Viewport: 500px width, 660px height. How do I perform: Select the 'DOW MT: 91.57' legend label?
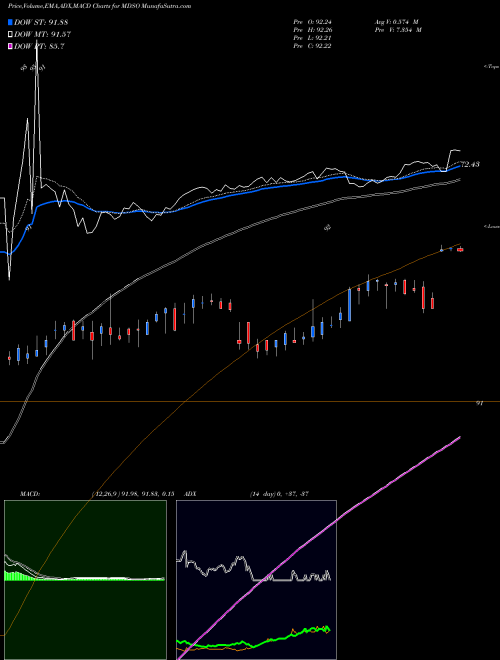43,35
